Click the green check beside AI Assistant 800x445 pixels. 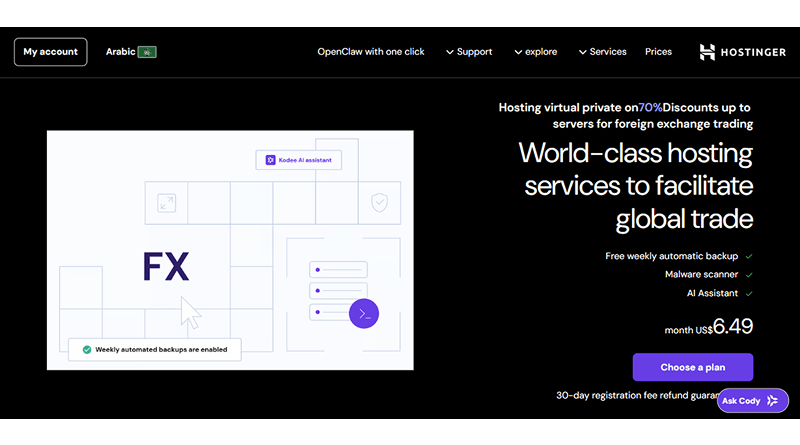coord(748,293)
